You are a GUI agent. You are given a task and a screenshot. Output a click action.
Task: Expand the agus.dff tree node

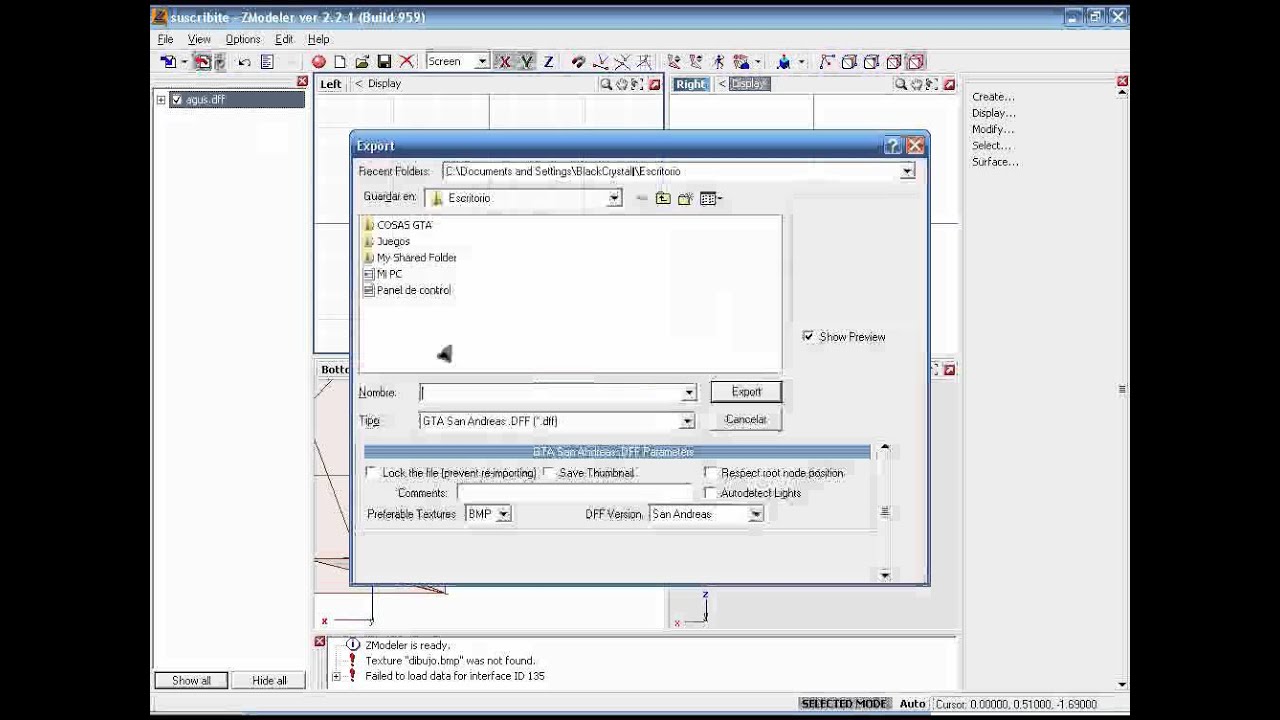tap(161, 99)
